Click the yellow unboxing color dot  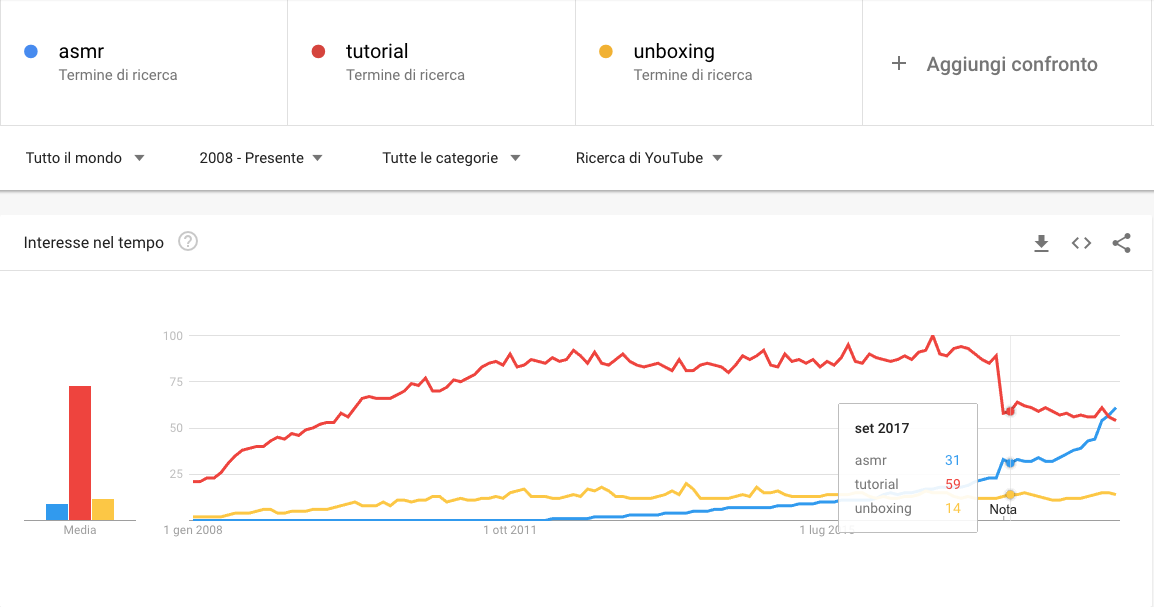[606, 52]
